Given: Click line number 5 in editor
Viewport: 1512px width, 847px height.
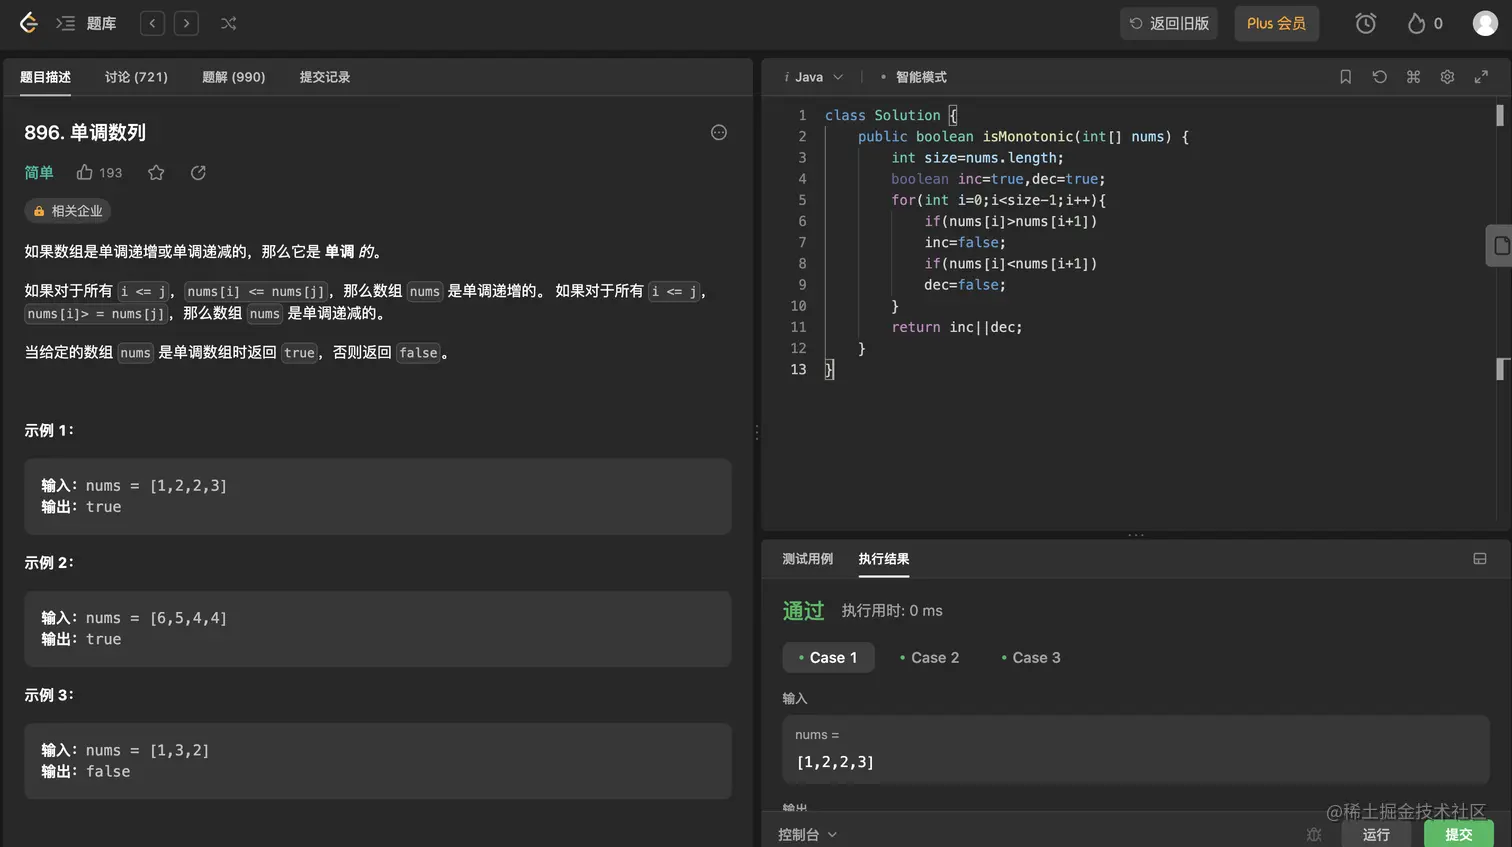Looking at the screenshot, I should [x=802, y=200].
